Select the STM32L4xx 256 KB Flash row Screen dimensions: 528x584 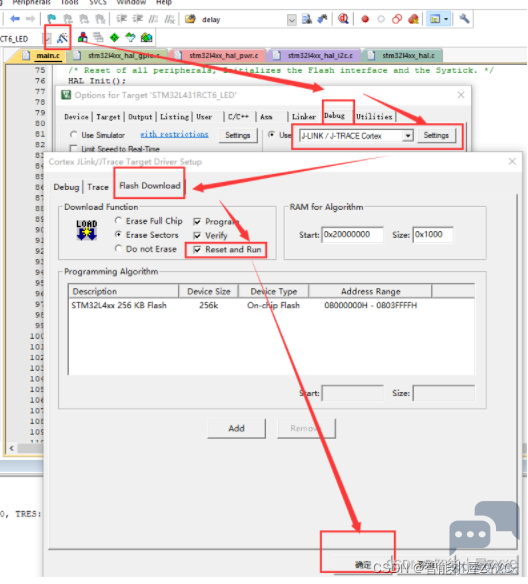tap(271, 305)
